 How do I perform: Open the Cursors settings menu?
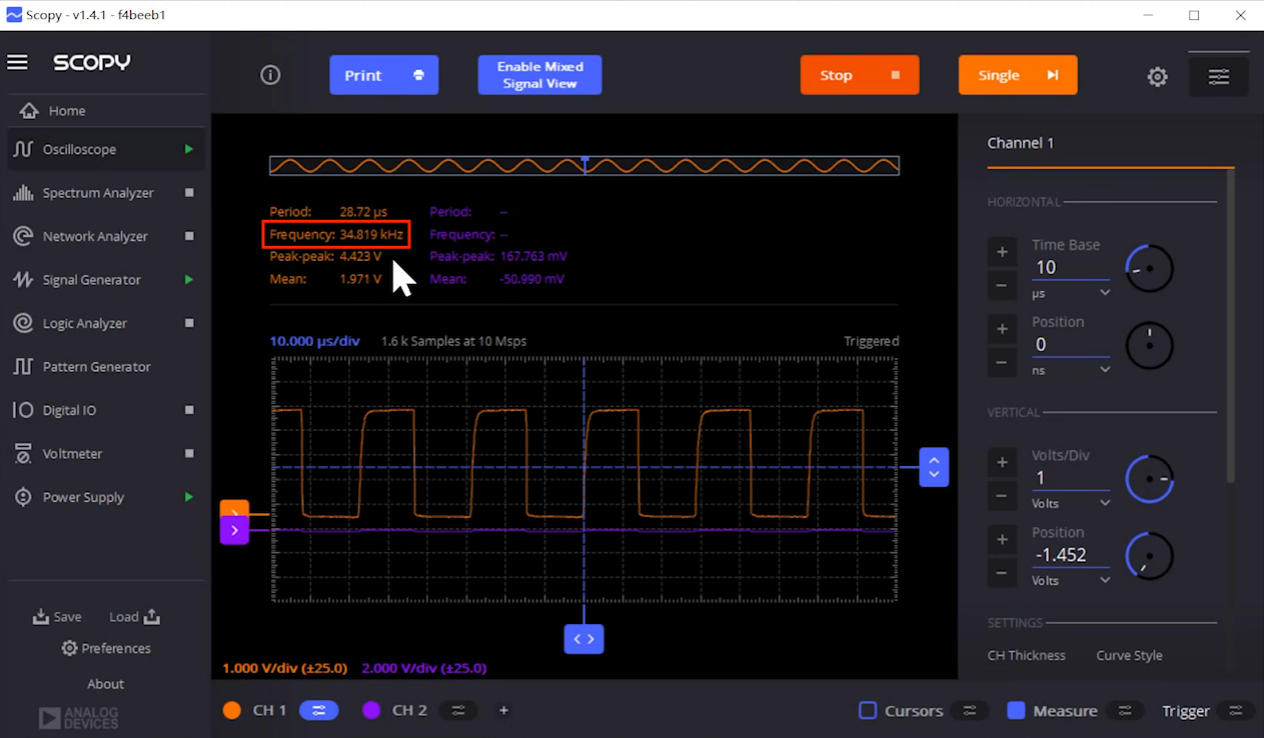(969, 710)
